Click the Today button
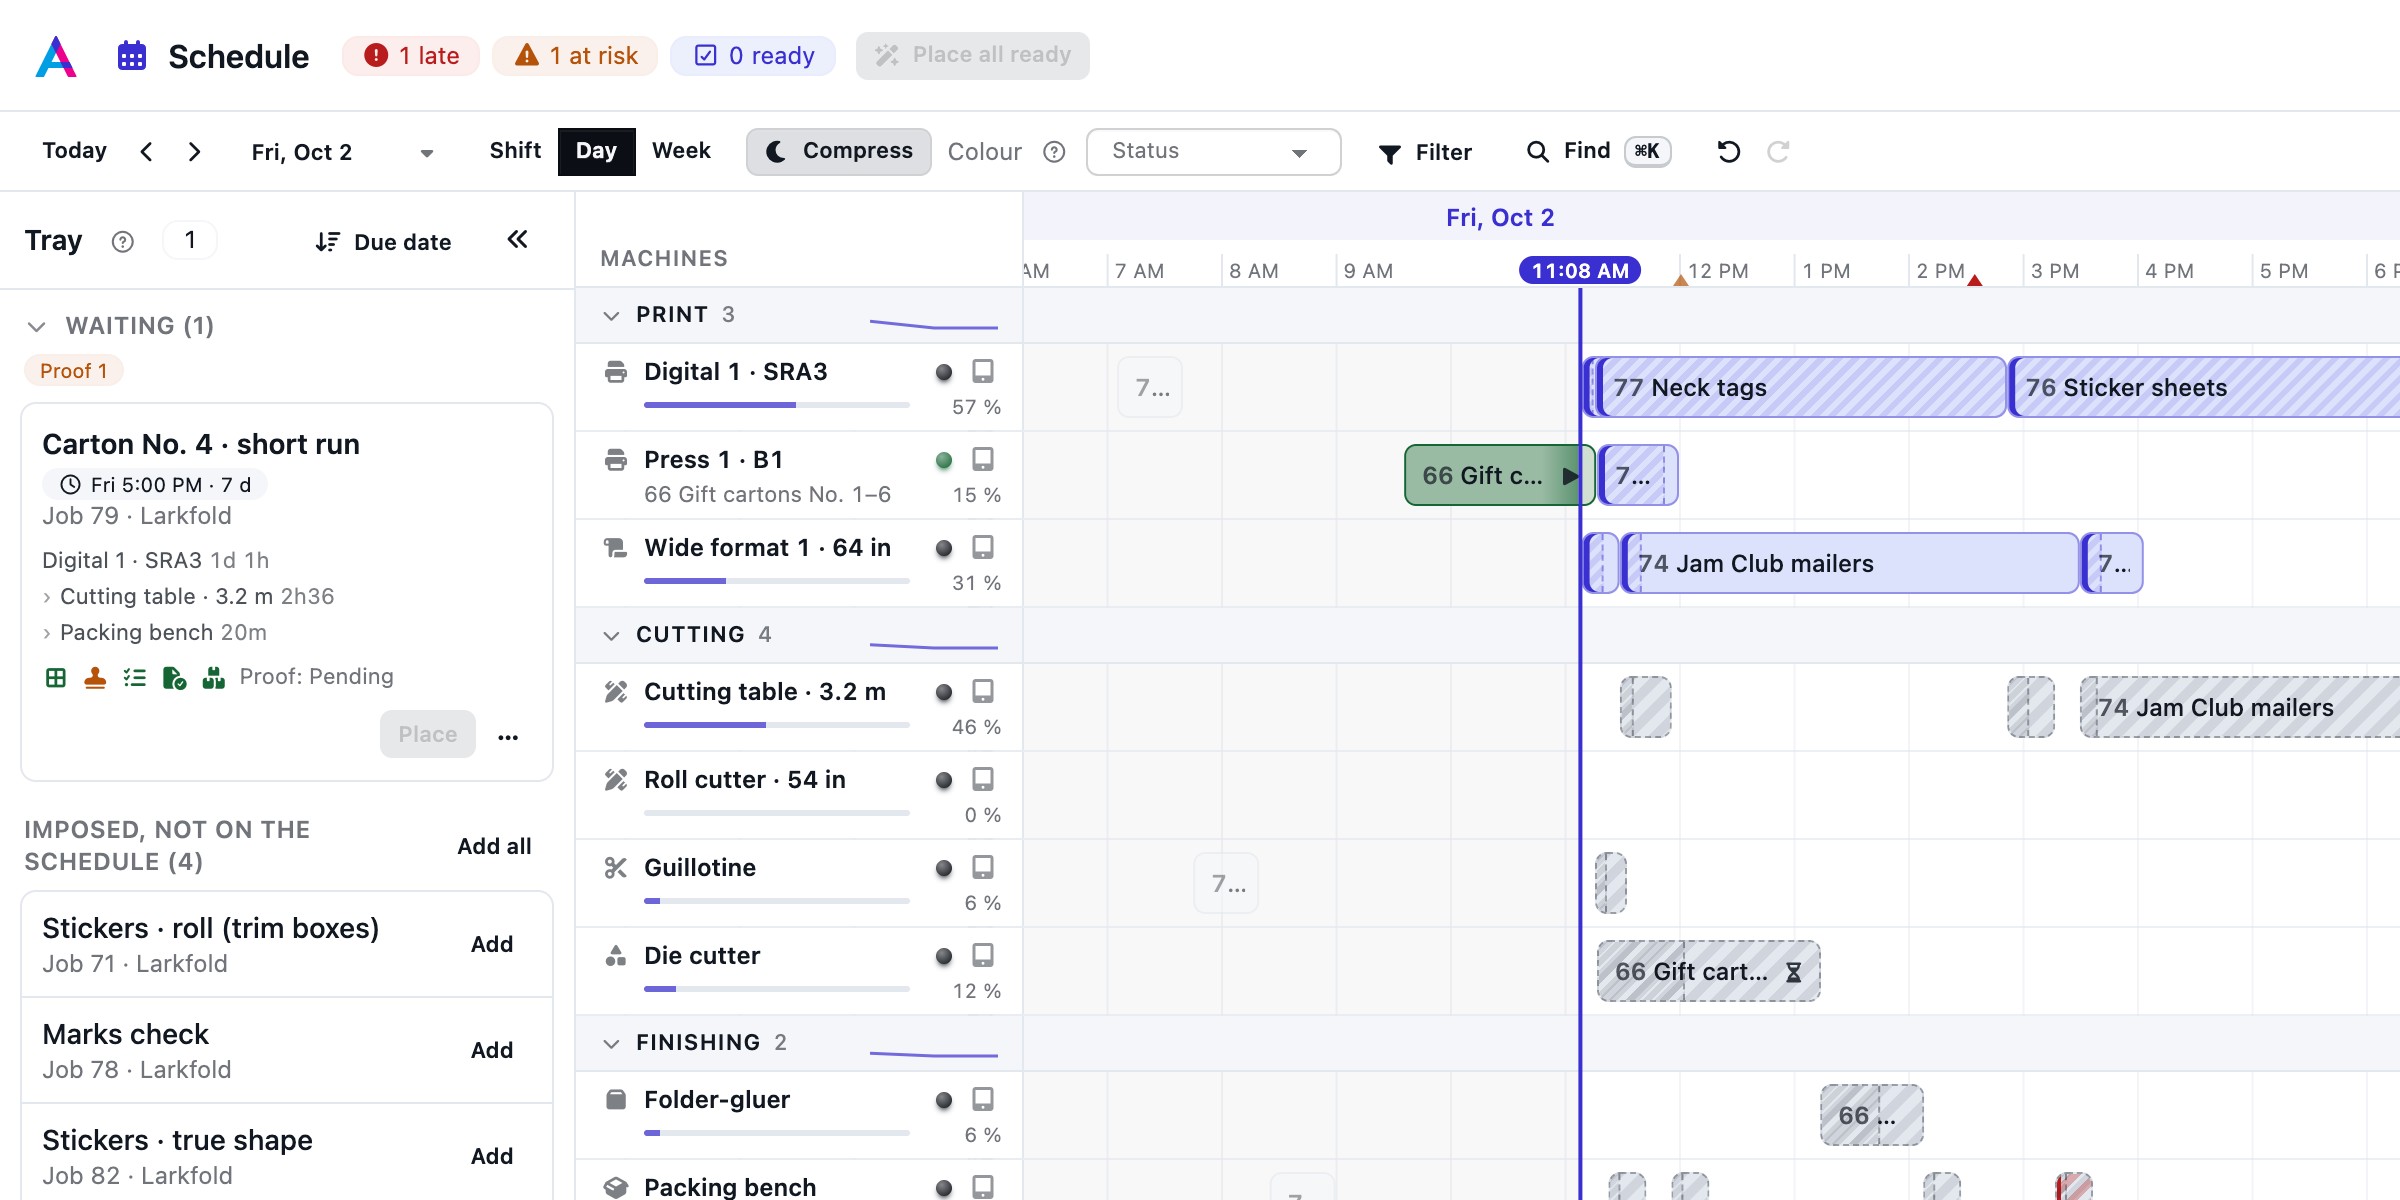 [74, 151]
